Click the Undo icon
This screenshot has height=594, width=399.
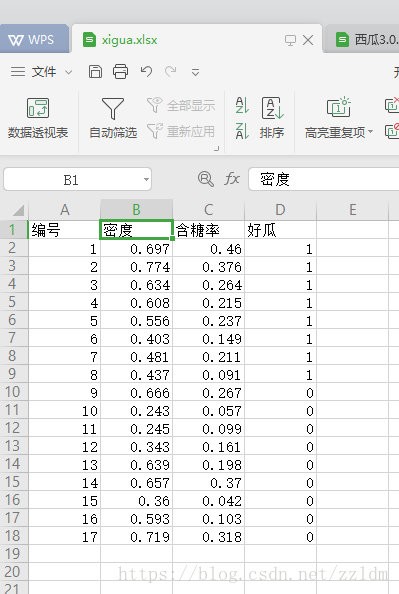click(x=146, y=71)
